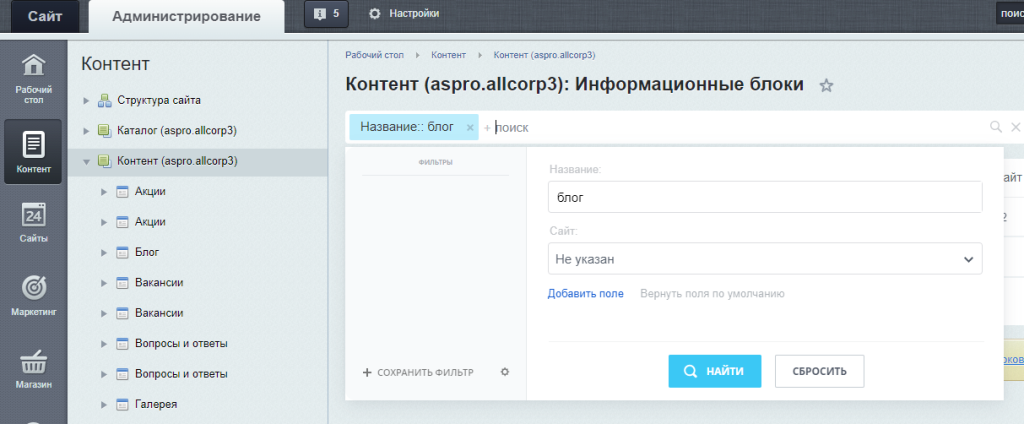Remove the Название: блог filter tag
1024x424 pixels.
tap(470, 128)
